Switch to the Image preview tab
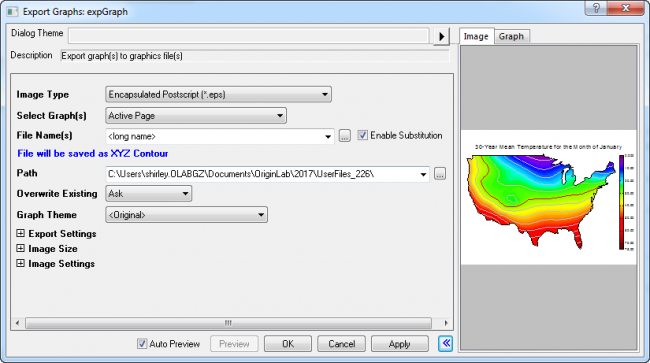 [x=476, y=36]
